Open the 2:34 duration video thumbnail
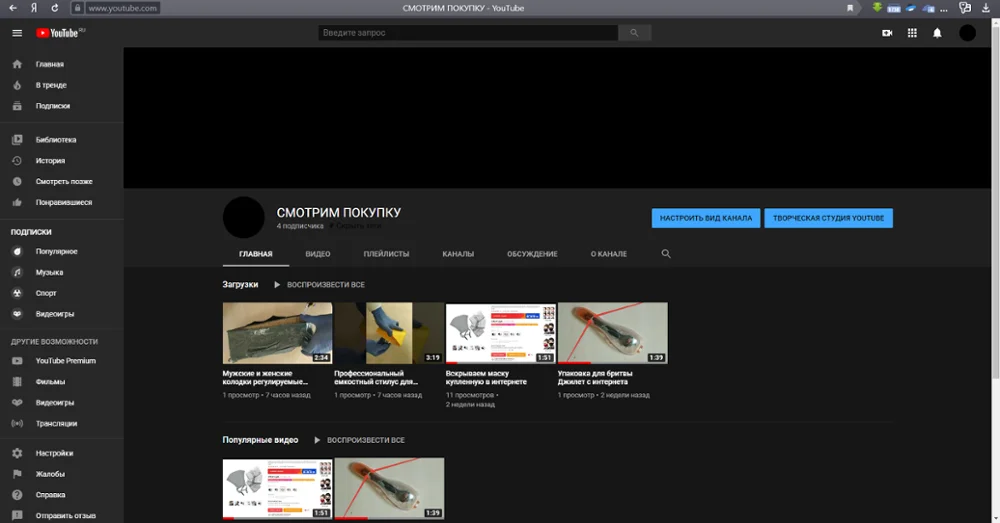This screenshot has height=523, width=1000. [277, 333]
